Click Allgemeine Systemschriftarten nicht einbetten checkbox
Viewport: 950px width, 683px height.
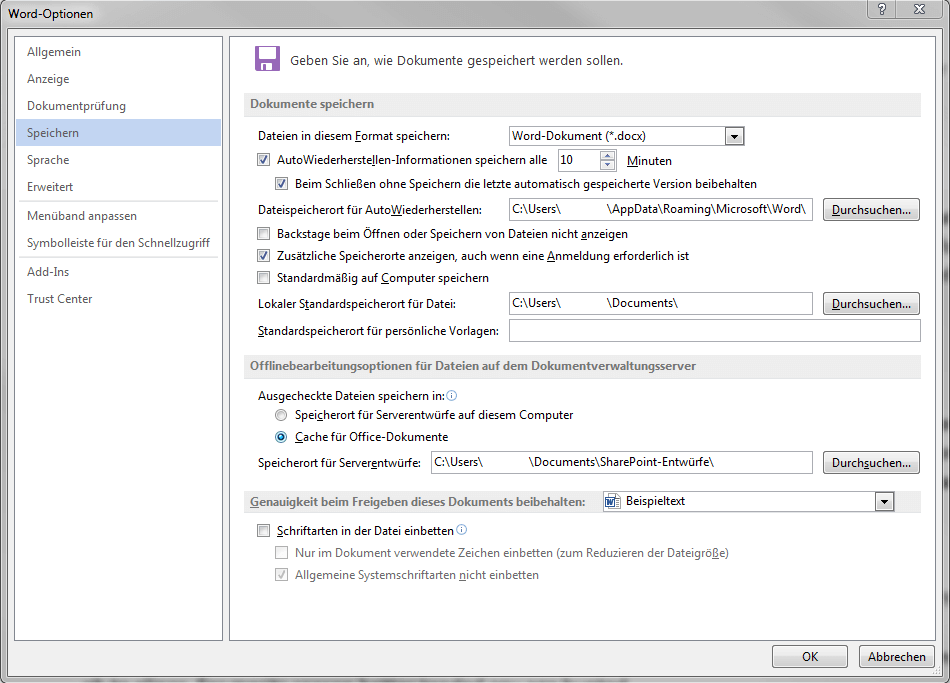[281, 575]
